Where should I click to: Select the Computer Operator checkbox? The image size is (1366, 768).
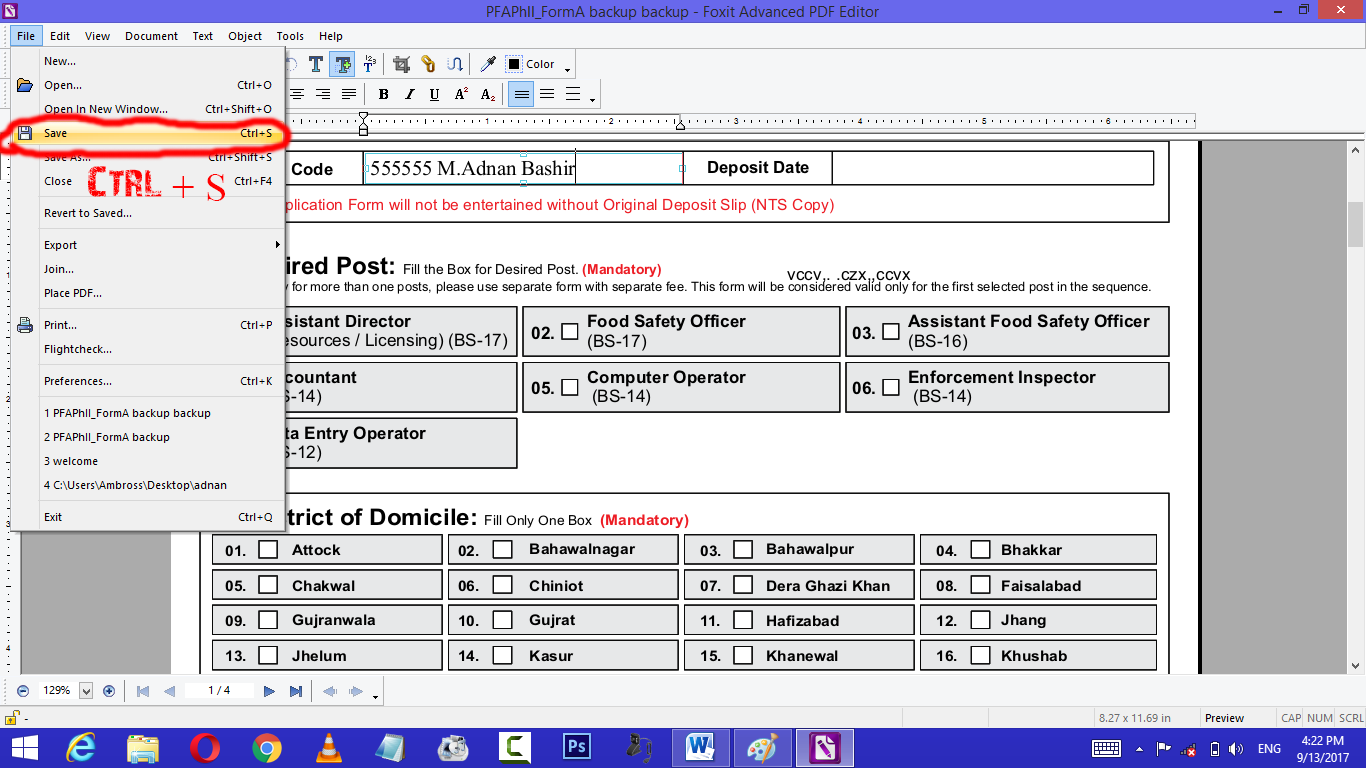pos(570,386)
